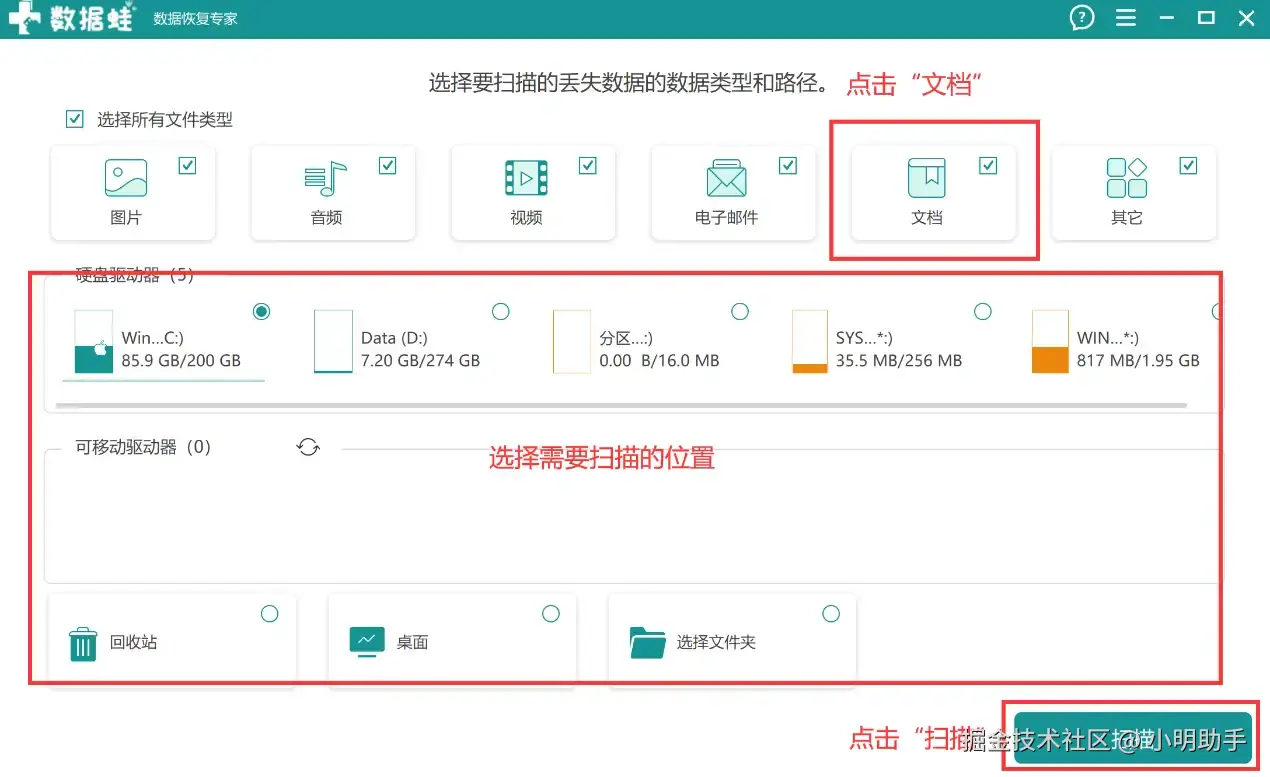Toggle 选择所有文件类型 checkbox
The width and height of the screenshot is (1270, 777).
coord(74,119)
